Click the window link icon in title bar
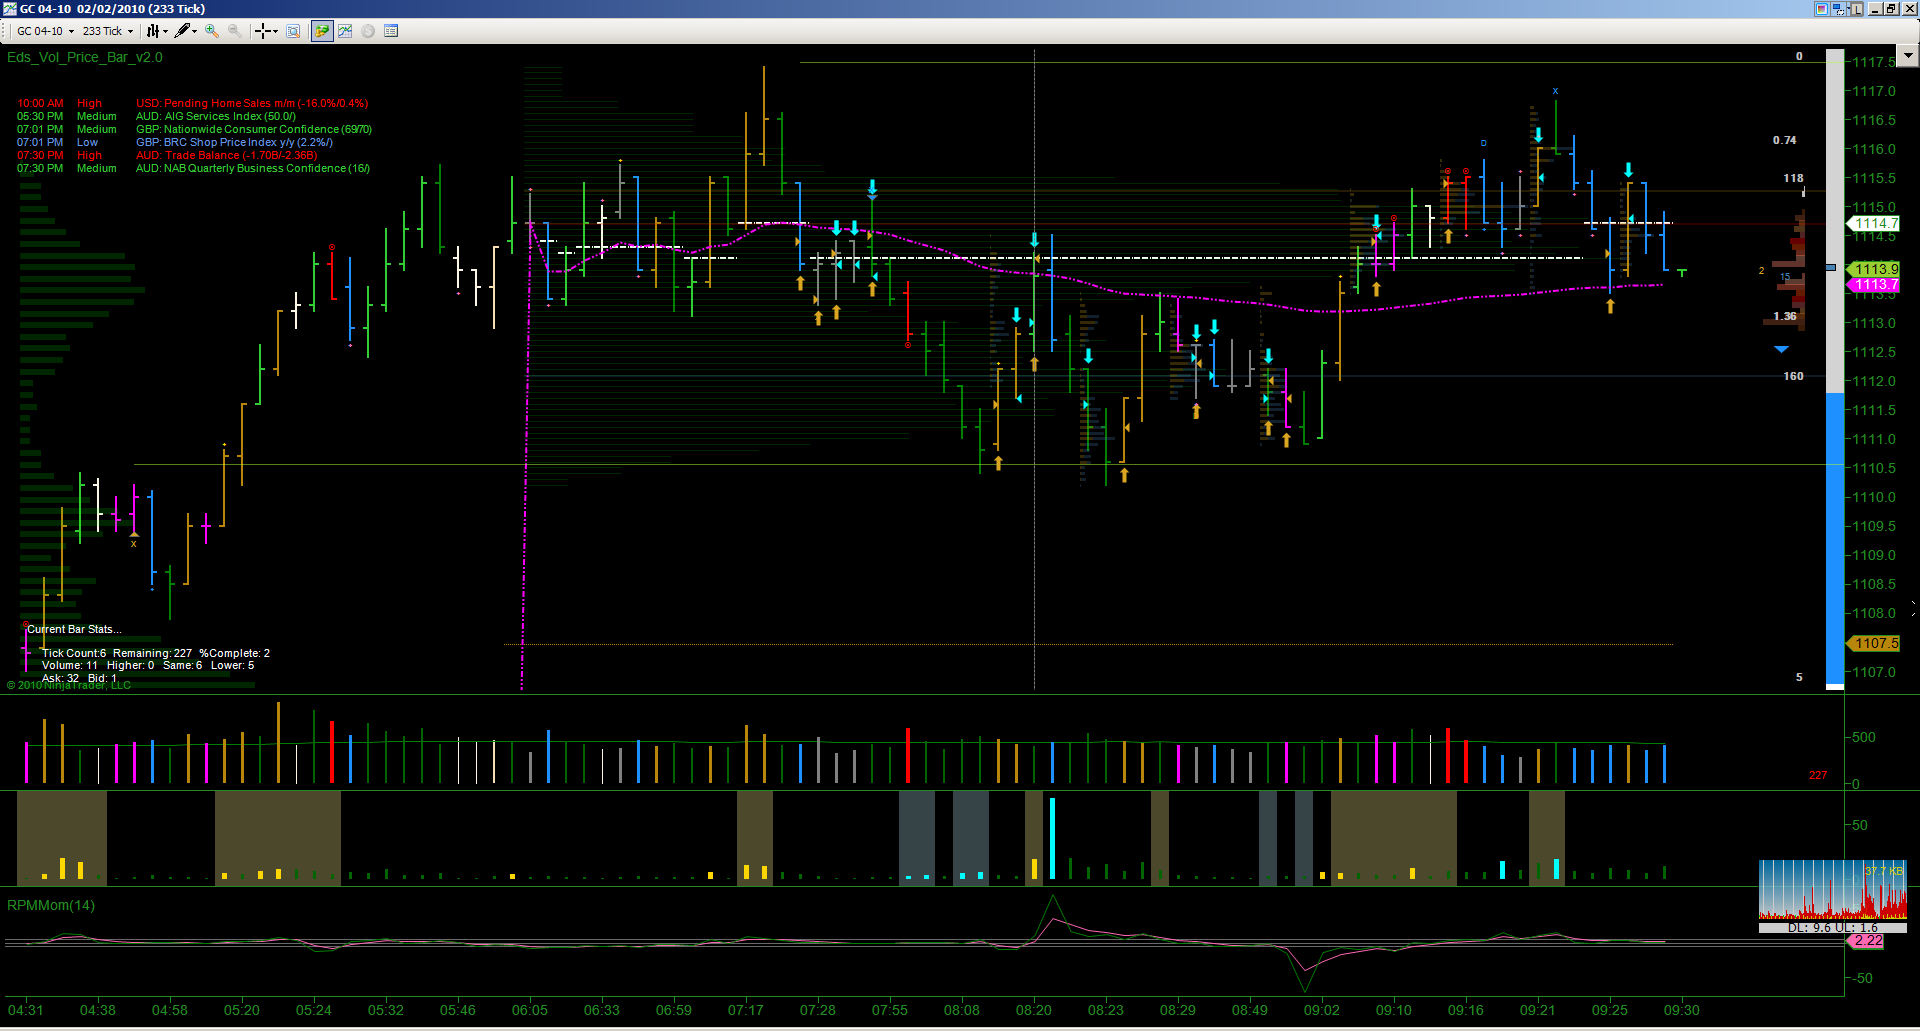 pos(1838,9)
